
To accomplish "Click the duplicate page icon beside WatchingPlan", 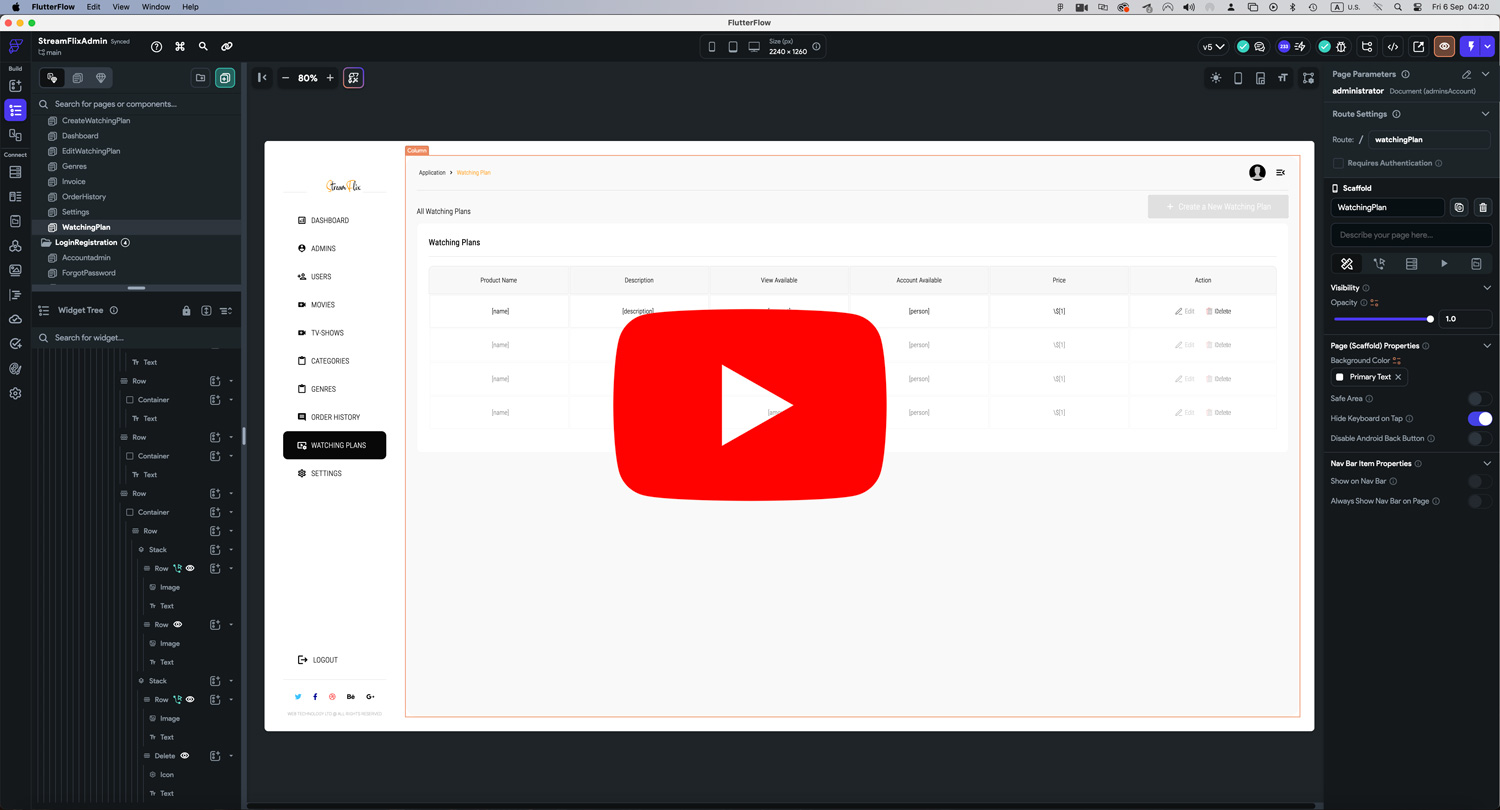I will (1459, 207).
